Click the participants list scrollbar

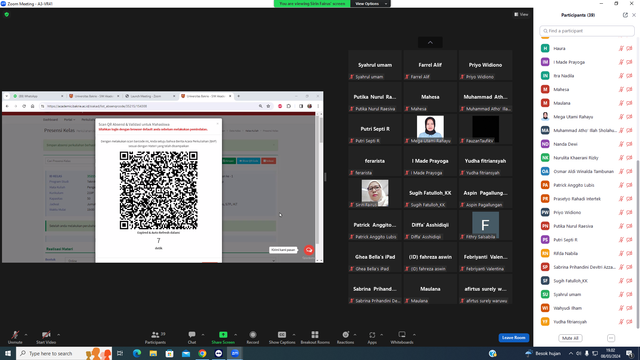click(x=638, y=244)
